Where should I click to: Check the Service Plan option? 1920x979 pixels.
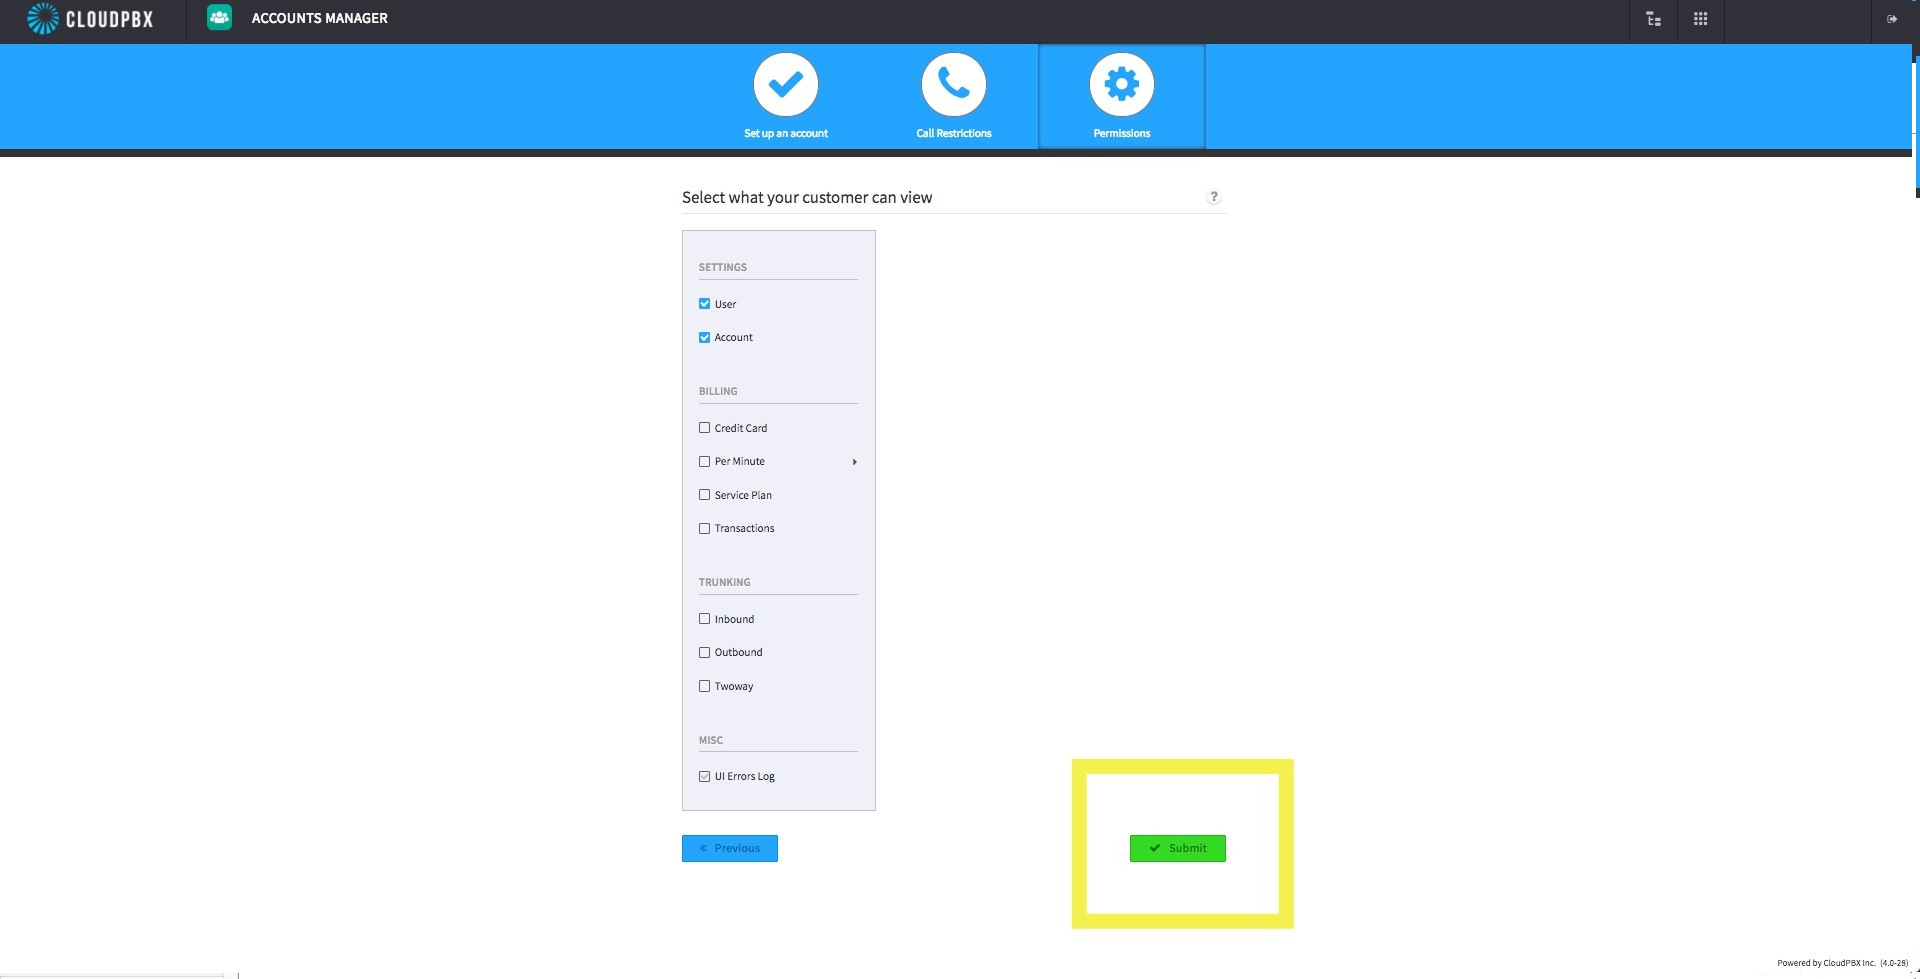point(704,495)
